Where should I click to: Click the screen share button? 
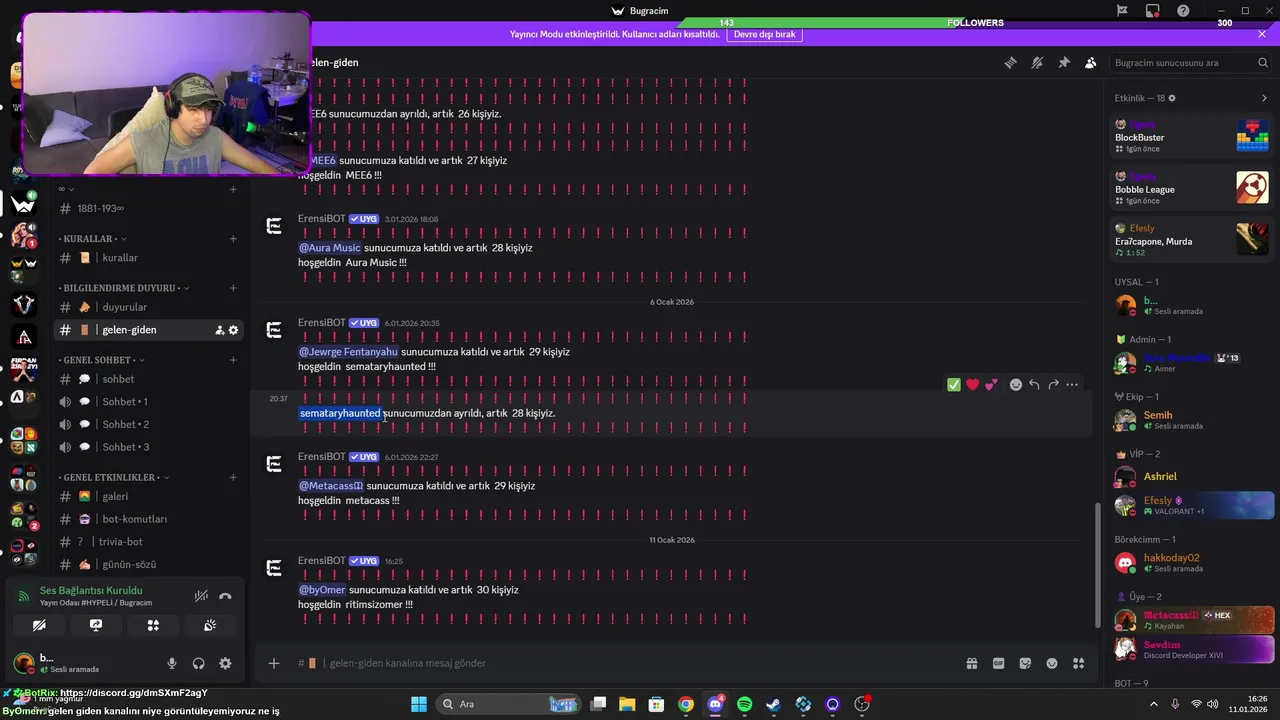[96, 625]
